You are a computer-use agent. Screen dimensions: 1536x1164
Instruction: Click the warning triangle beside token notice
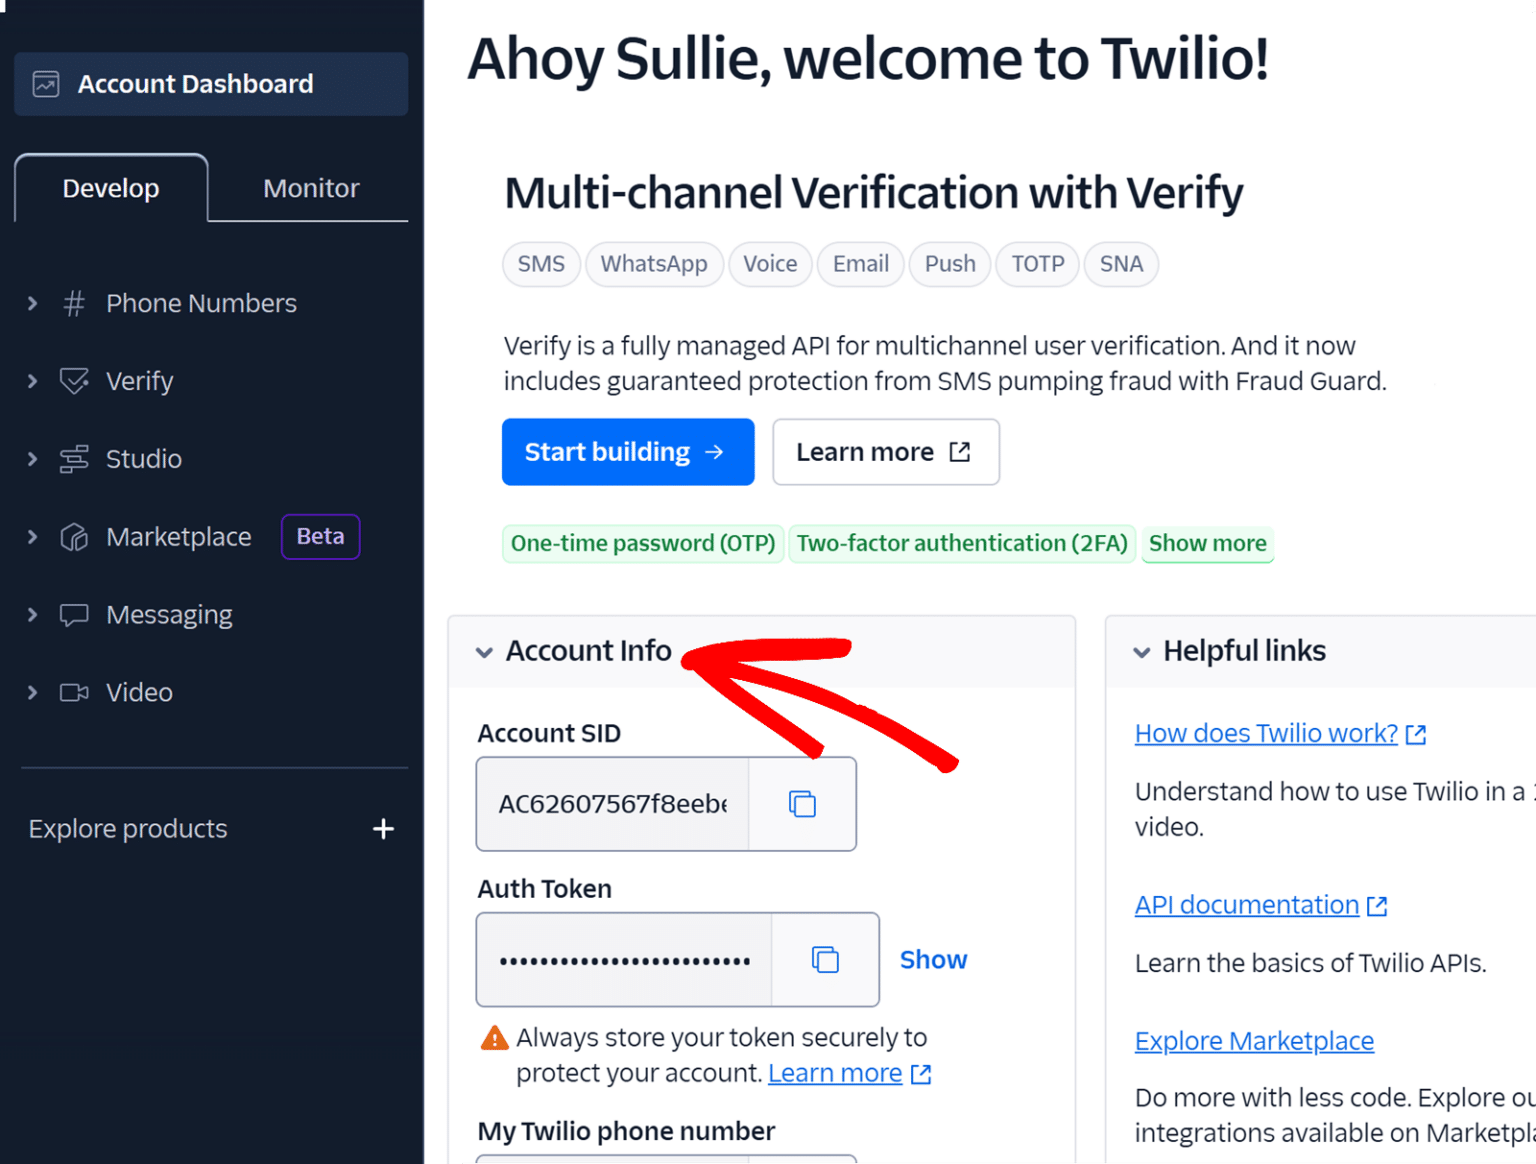click(493, 1038)
